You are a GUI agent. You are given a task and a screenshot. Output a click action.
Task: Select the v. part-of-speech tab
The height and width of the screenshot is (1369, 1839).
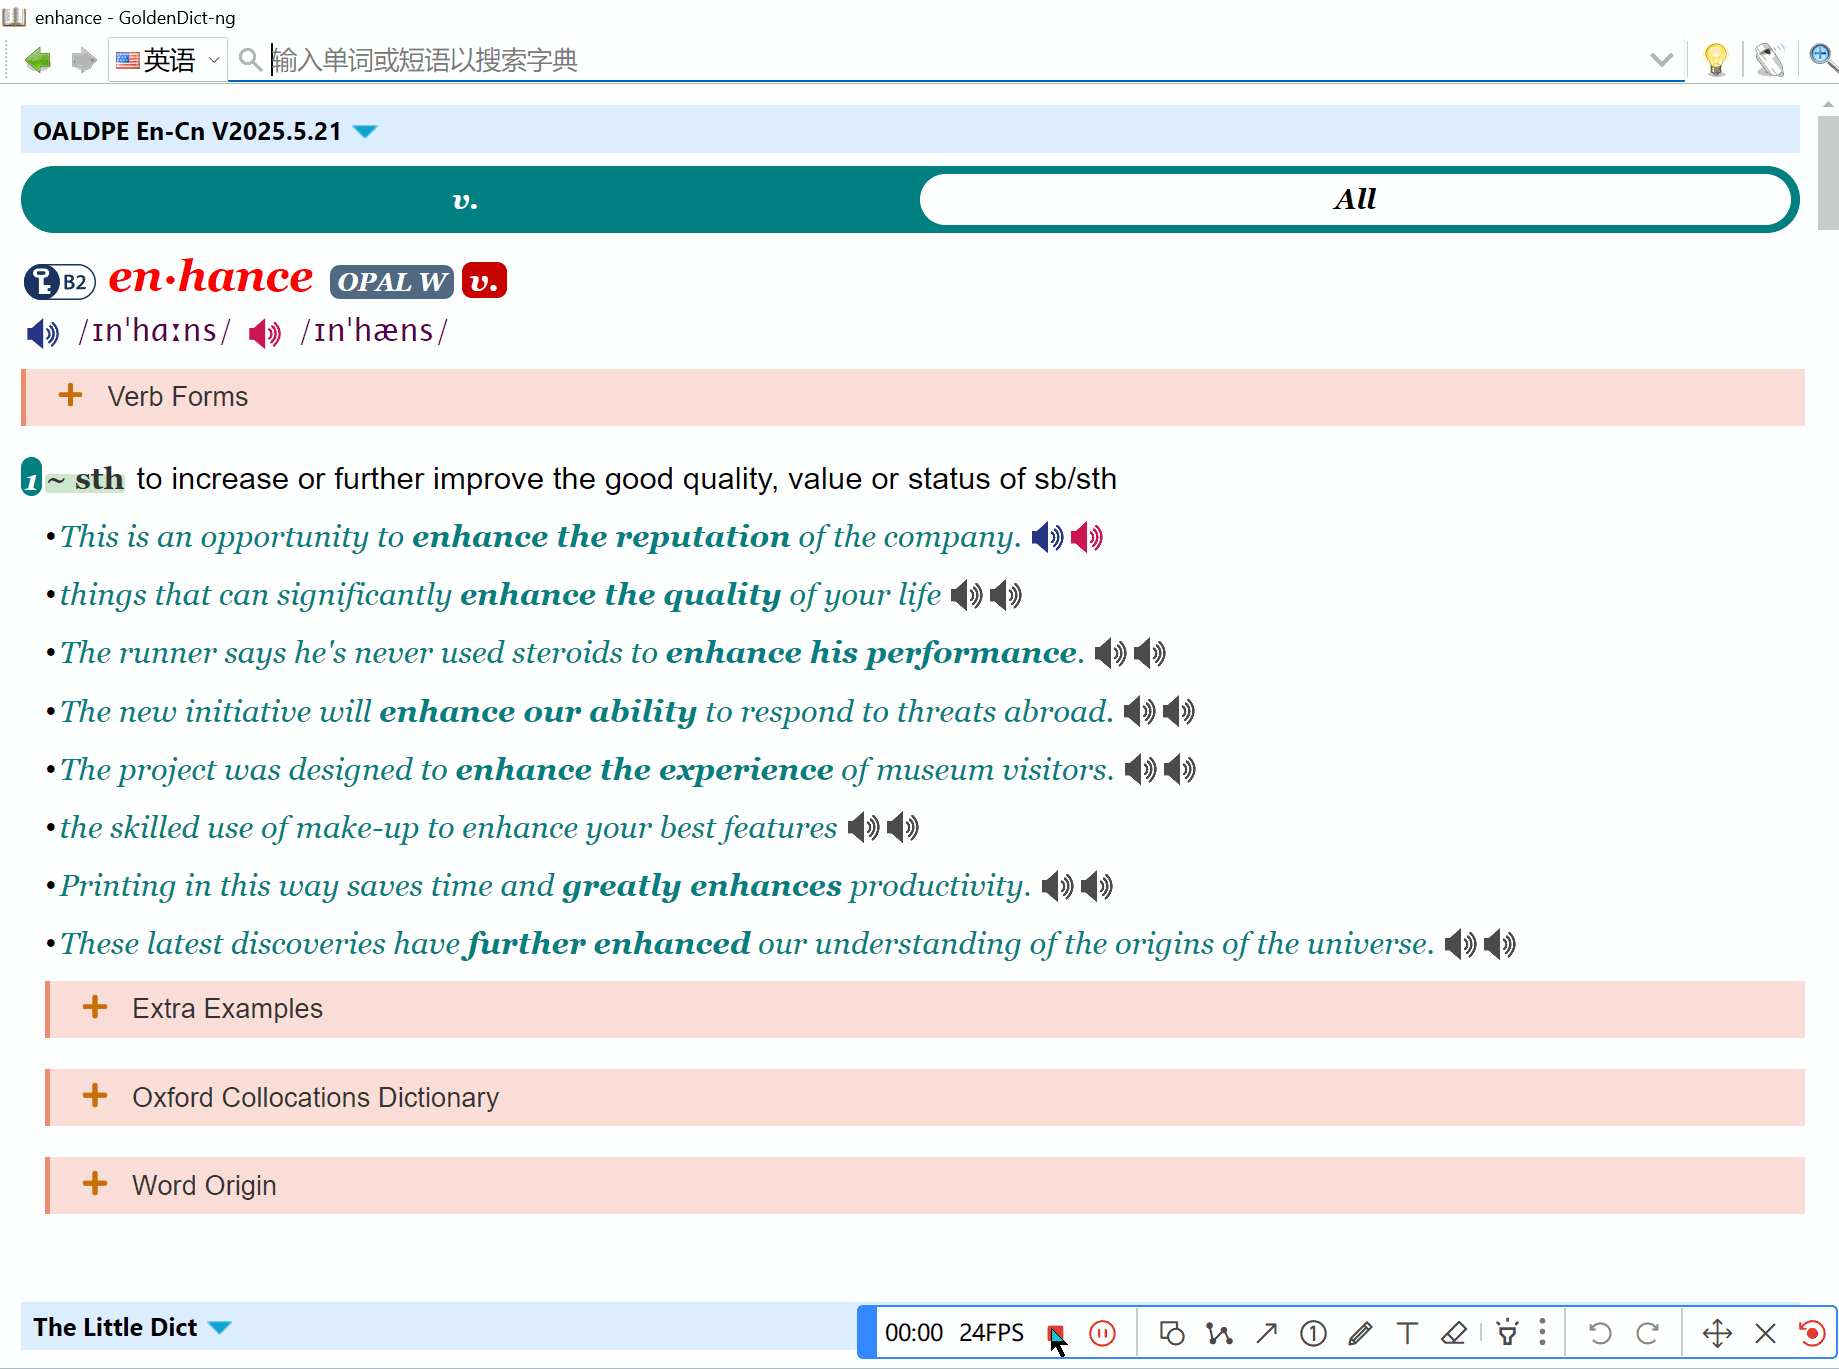465,200
